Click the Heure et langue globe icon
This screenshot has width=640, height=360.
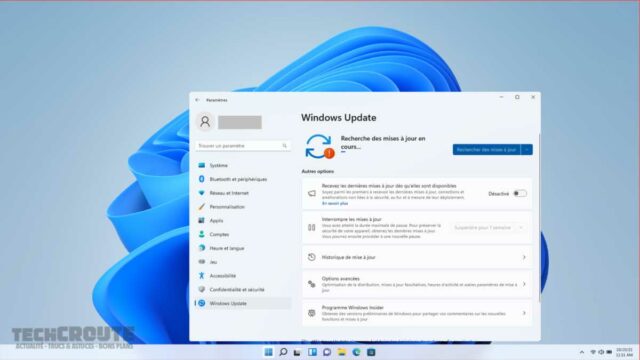(202, 248)
